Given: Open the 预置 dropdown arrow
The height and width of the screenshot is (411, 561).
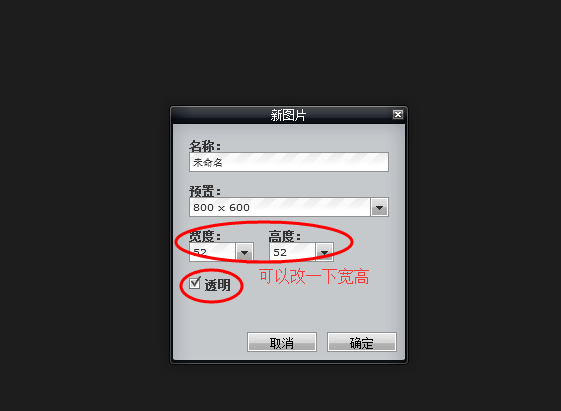Looking at the screenshot, I should 380,207.
